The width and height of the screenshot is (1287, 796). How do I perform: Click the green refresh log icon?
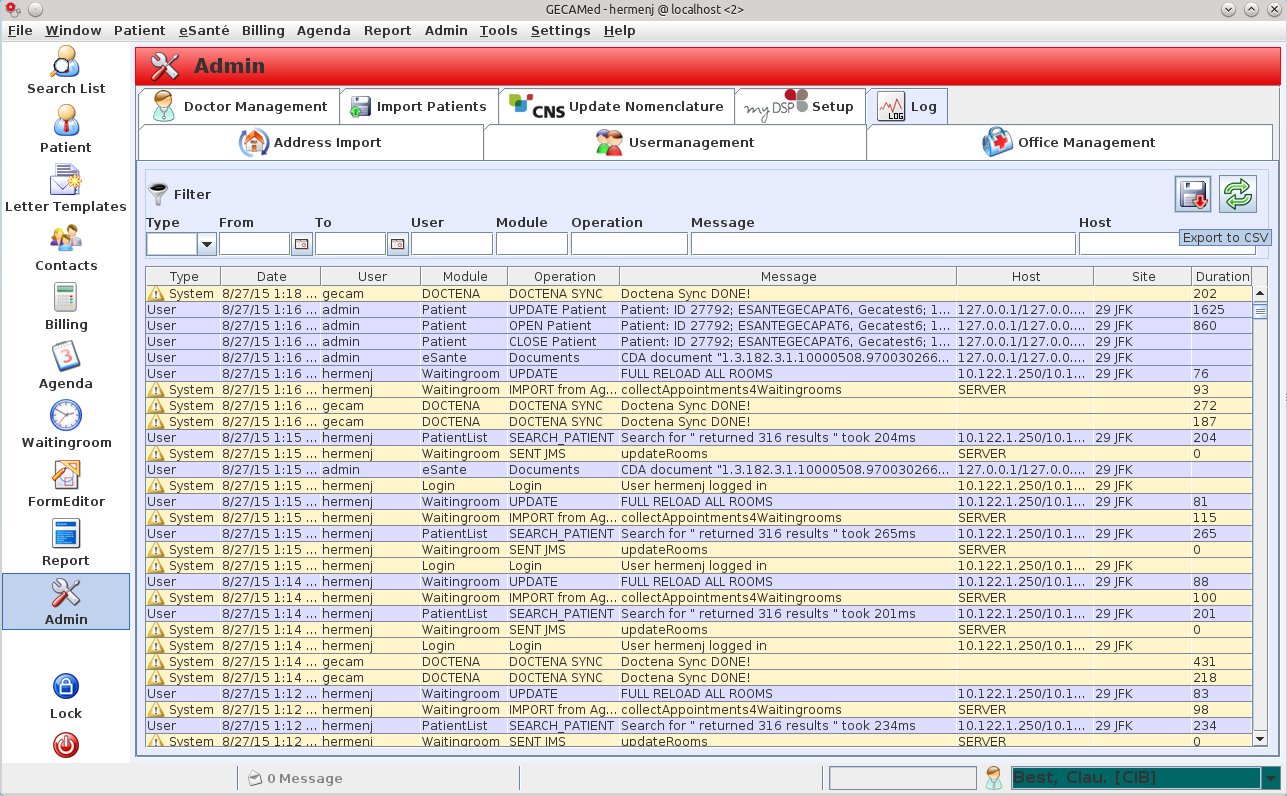point(1238,194)
